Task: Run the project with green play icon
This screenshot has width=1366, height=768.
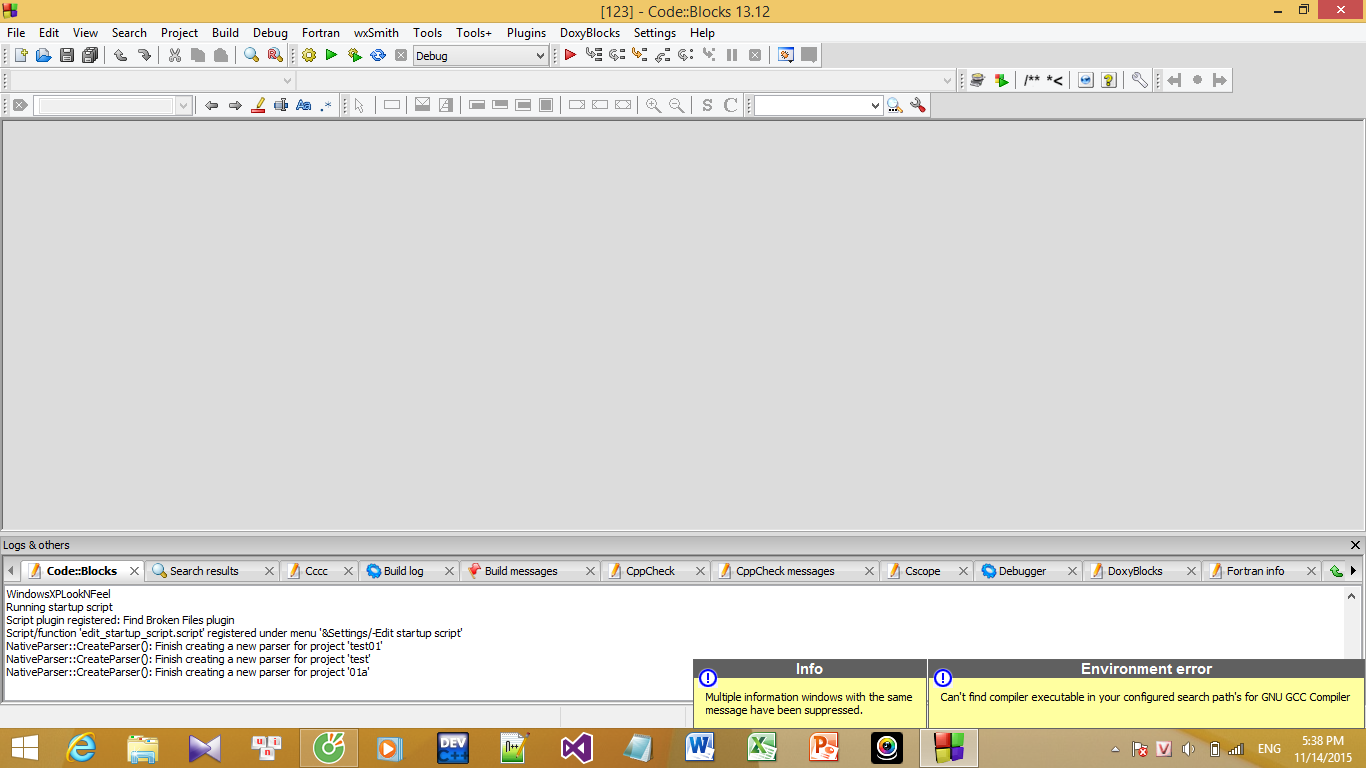Action: 331,55
